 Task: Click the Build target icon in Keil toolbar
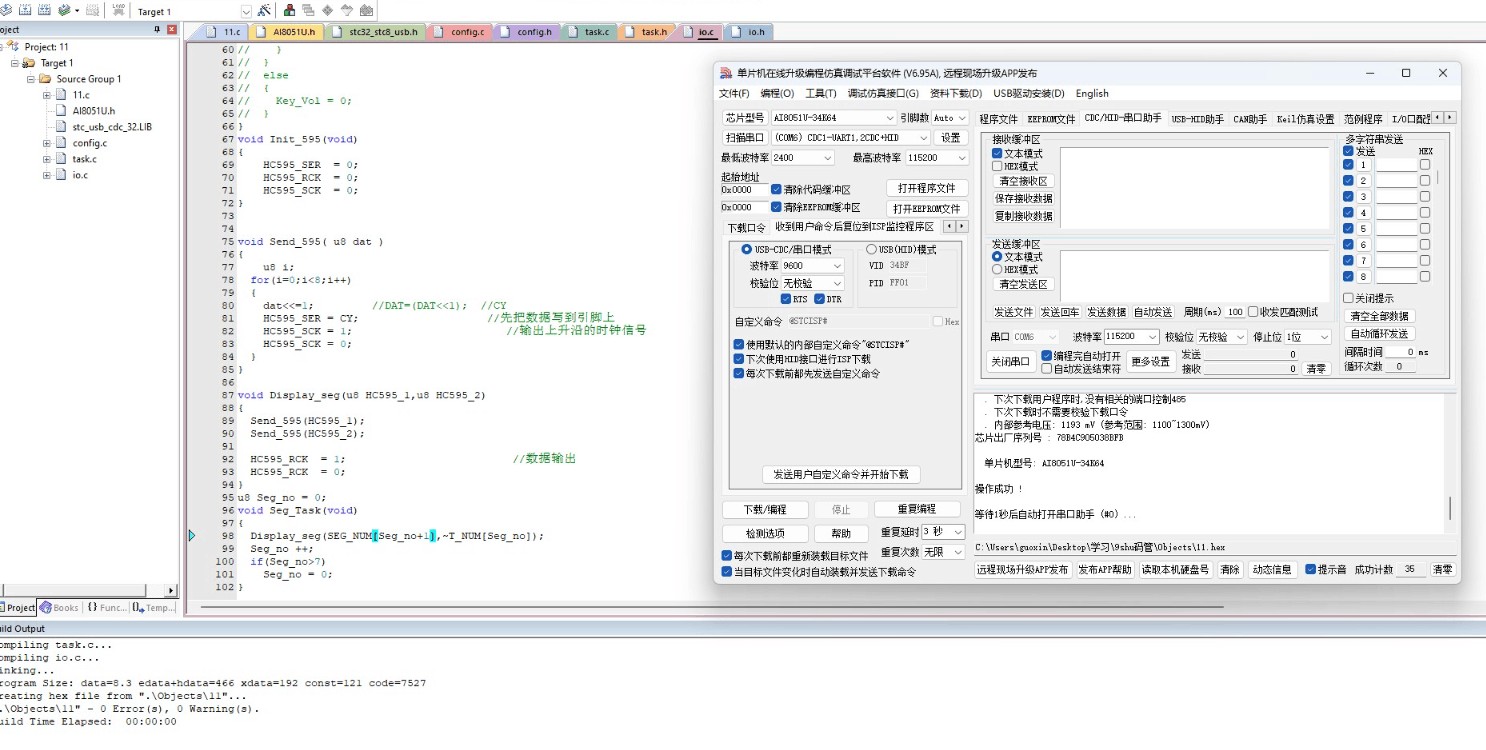coord(25,10)
